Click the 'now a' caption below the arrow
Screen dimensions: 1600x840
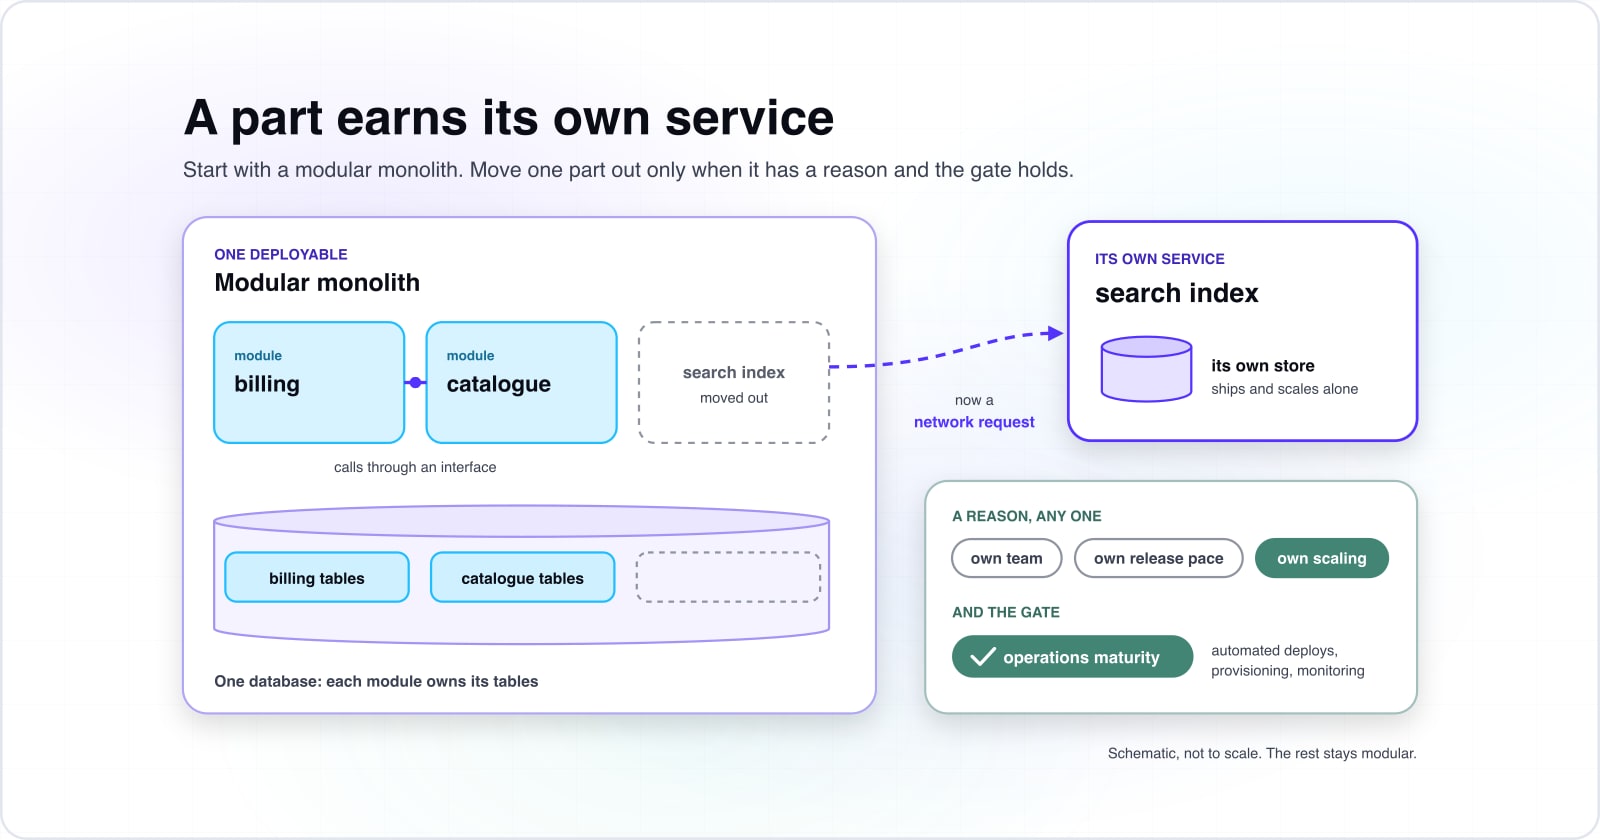974,400
